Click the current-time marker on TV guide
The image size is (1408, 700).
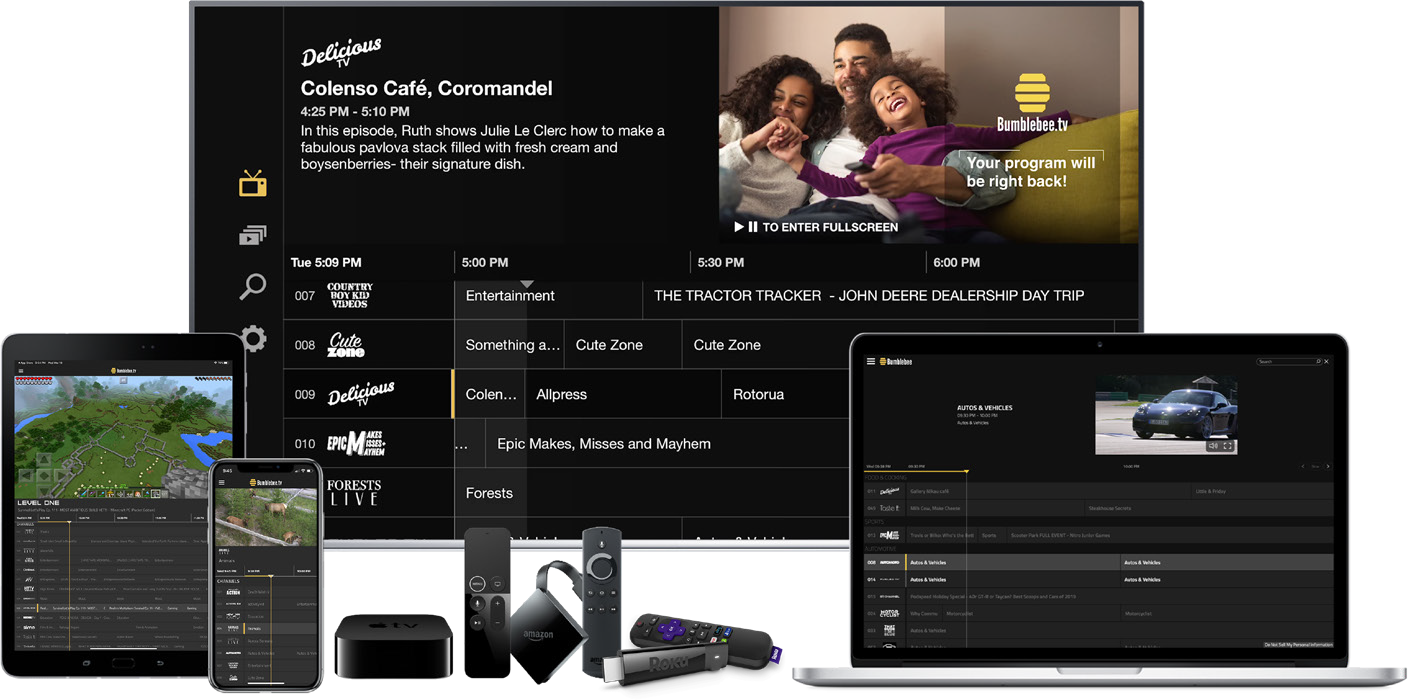coord(527,284)
